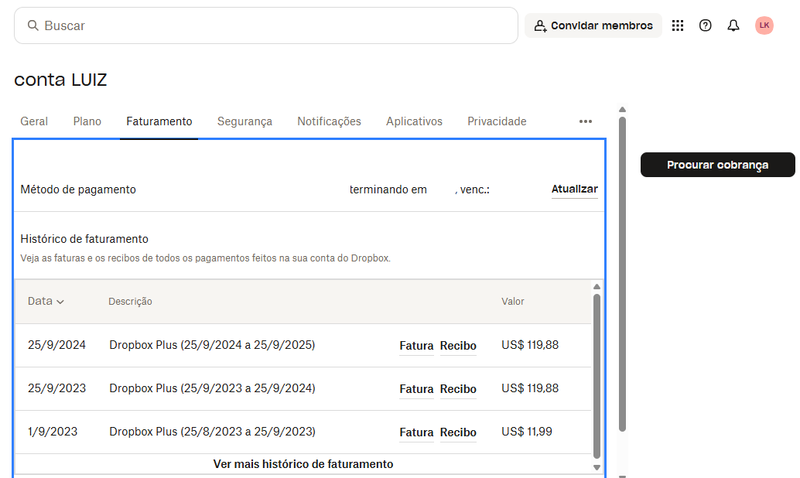The width and height of the screenshot is (800, 478).
Task: Click US$ 119,88 in the 25/9/2024 row
Action: tap(530, 345)
